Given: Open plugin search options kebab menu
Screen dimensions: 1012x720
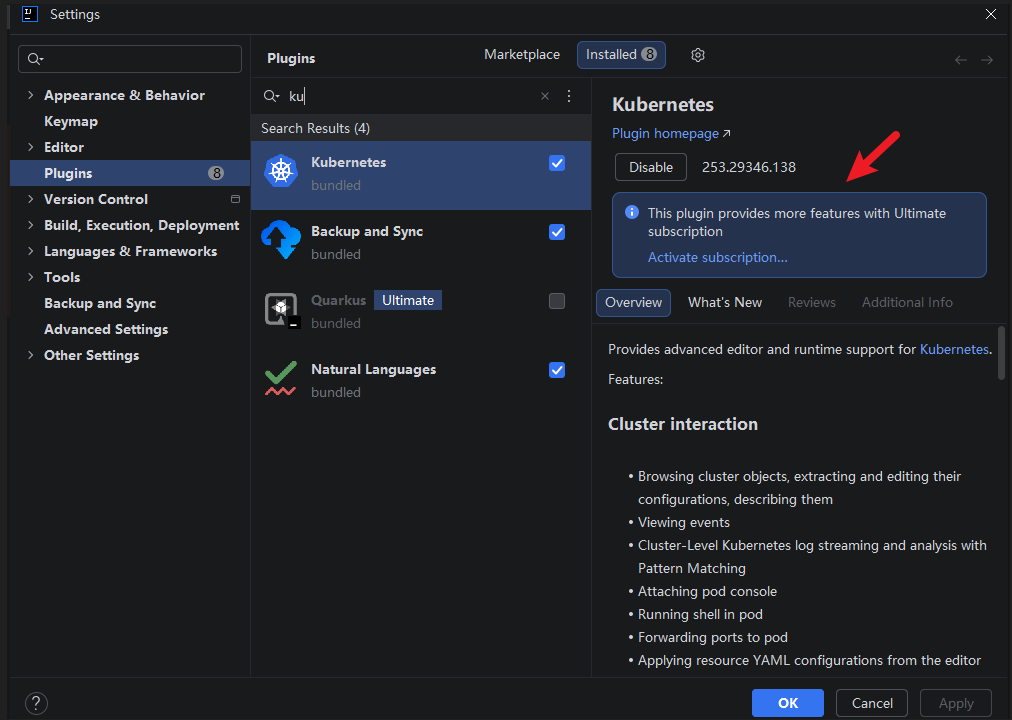Looking at the screenshot, I should click(569, 96).
